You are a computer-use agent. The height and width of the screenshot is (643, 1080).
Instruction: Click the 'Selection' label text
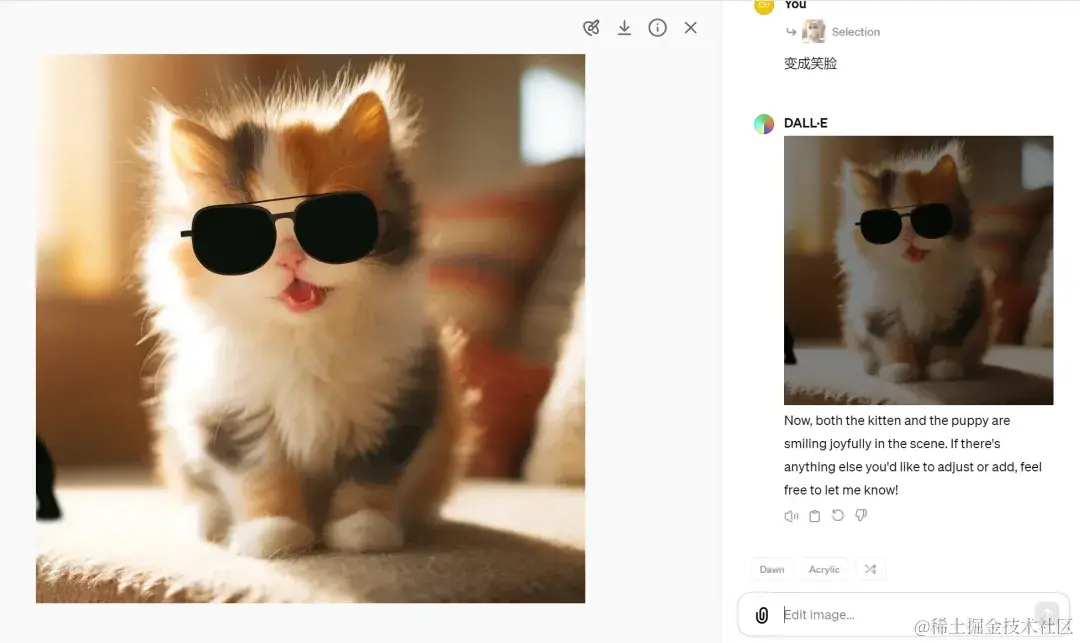855,32
